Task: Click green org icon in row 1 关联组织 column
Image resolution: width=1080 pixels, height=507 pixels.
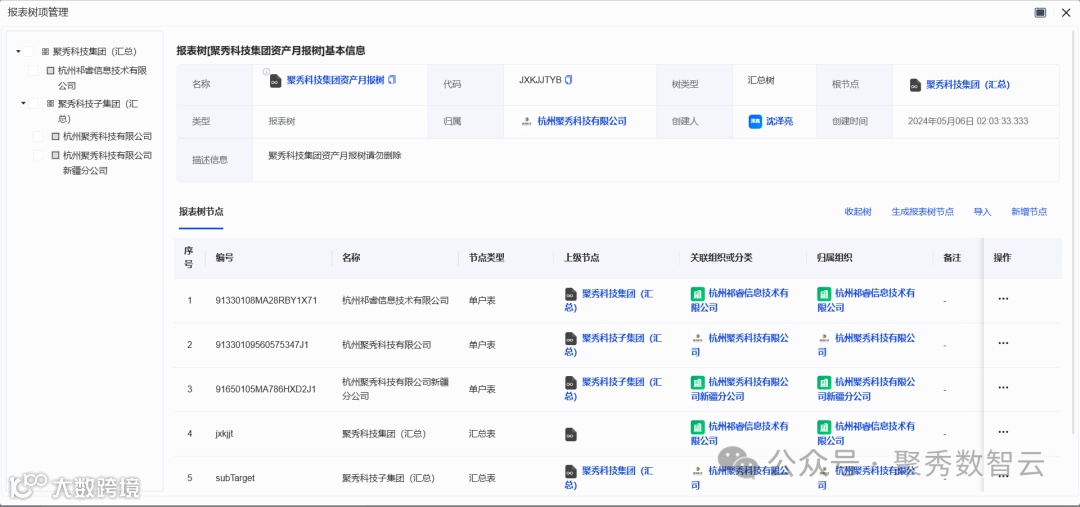Action: point(697,293)
